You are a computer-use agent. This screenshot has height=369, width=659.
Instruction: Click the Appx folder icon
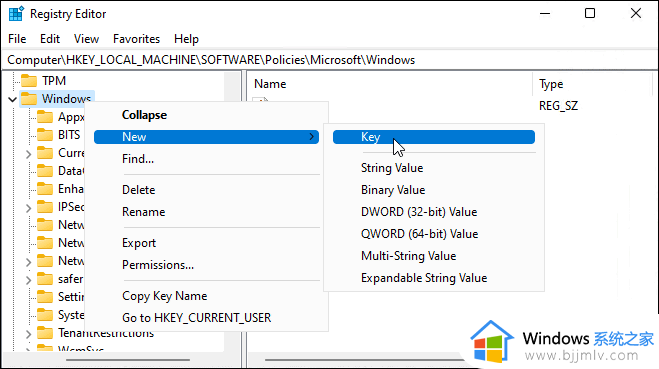[x=45, y=116]
